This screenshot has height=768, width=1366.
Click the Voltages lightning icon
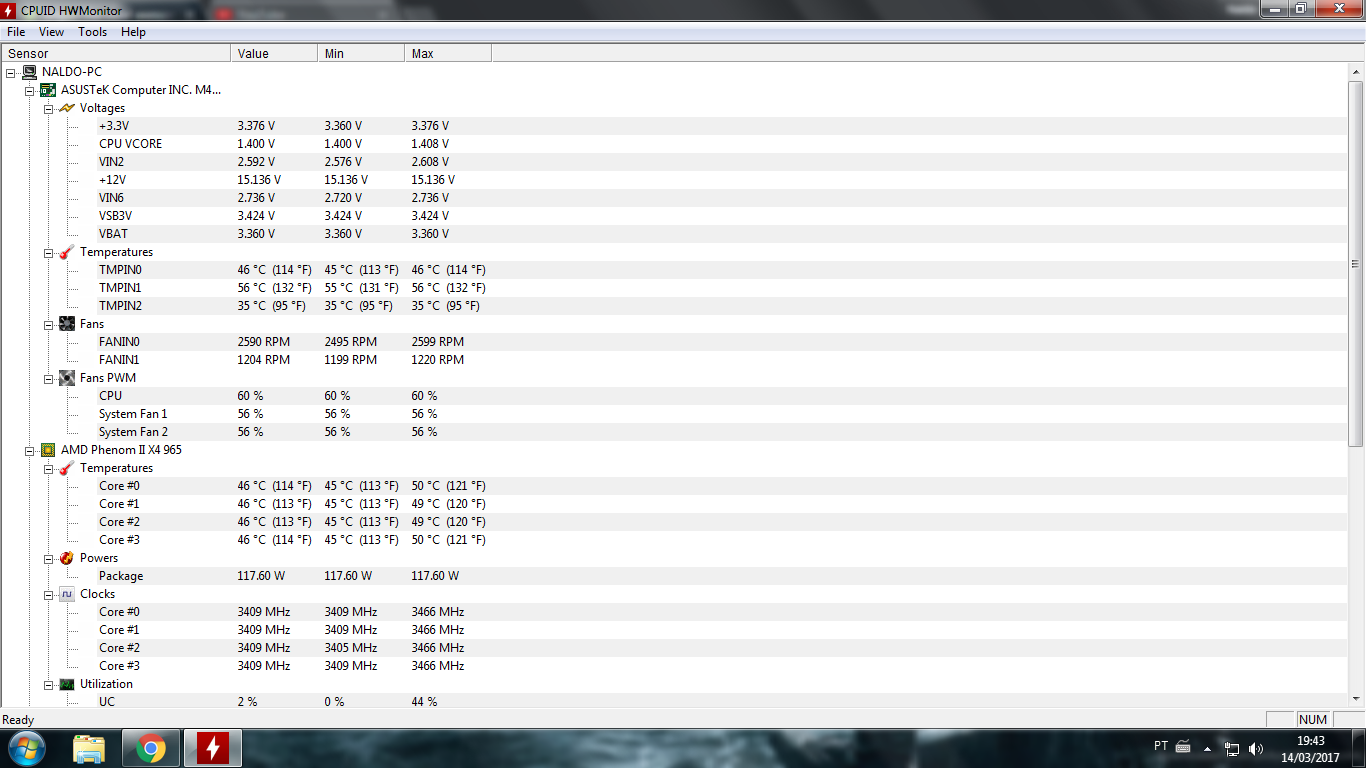pyautogui.click(x=67, y=108)
